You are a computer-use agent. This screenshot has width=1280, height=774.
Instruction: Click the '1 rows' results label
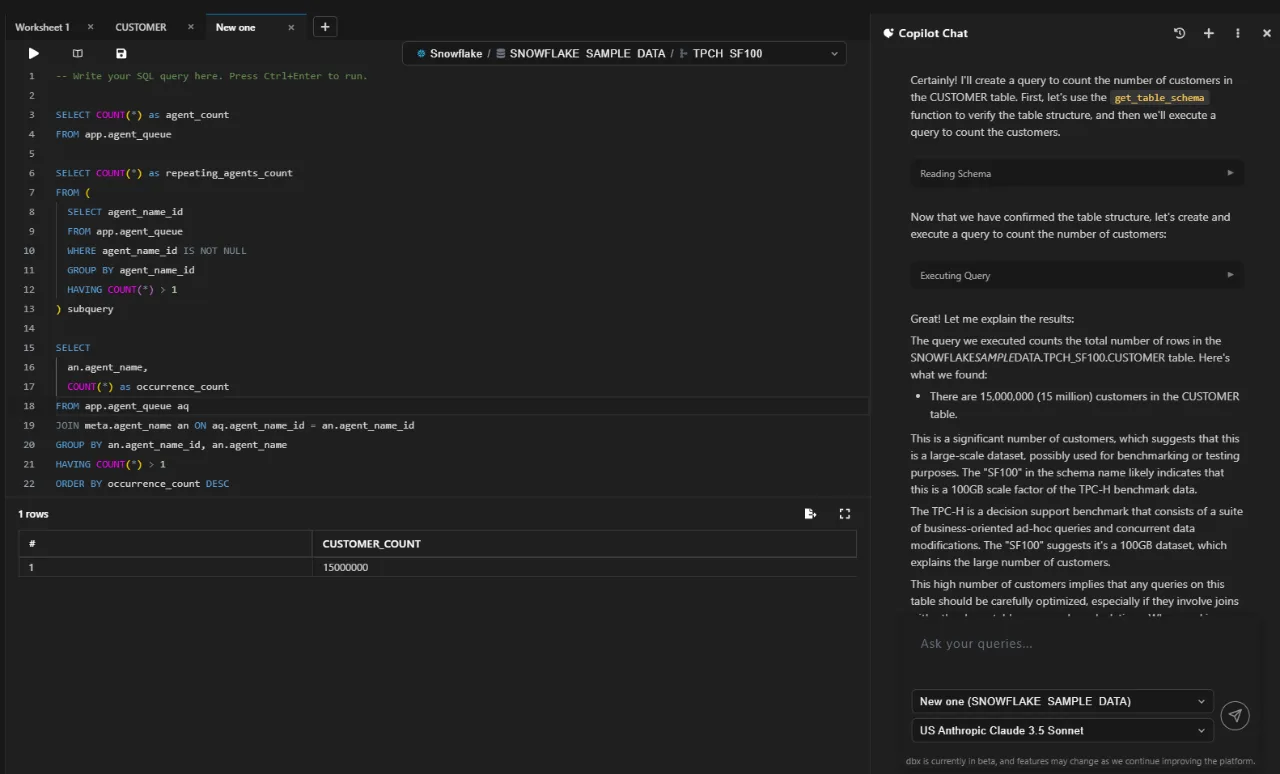click(x=33, y=514)
